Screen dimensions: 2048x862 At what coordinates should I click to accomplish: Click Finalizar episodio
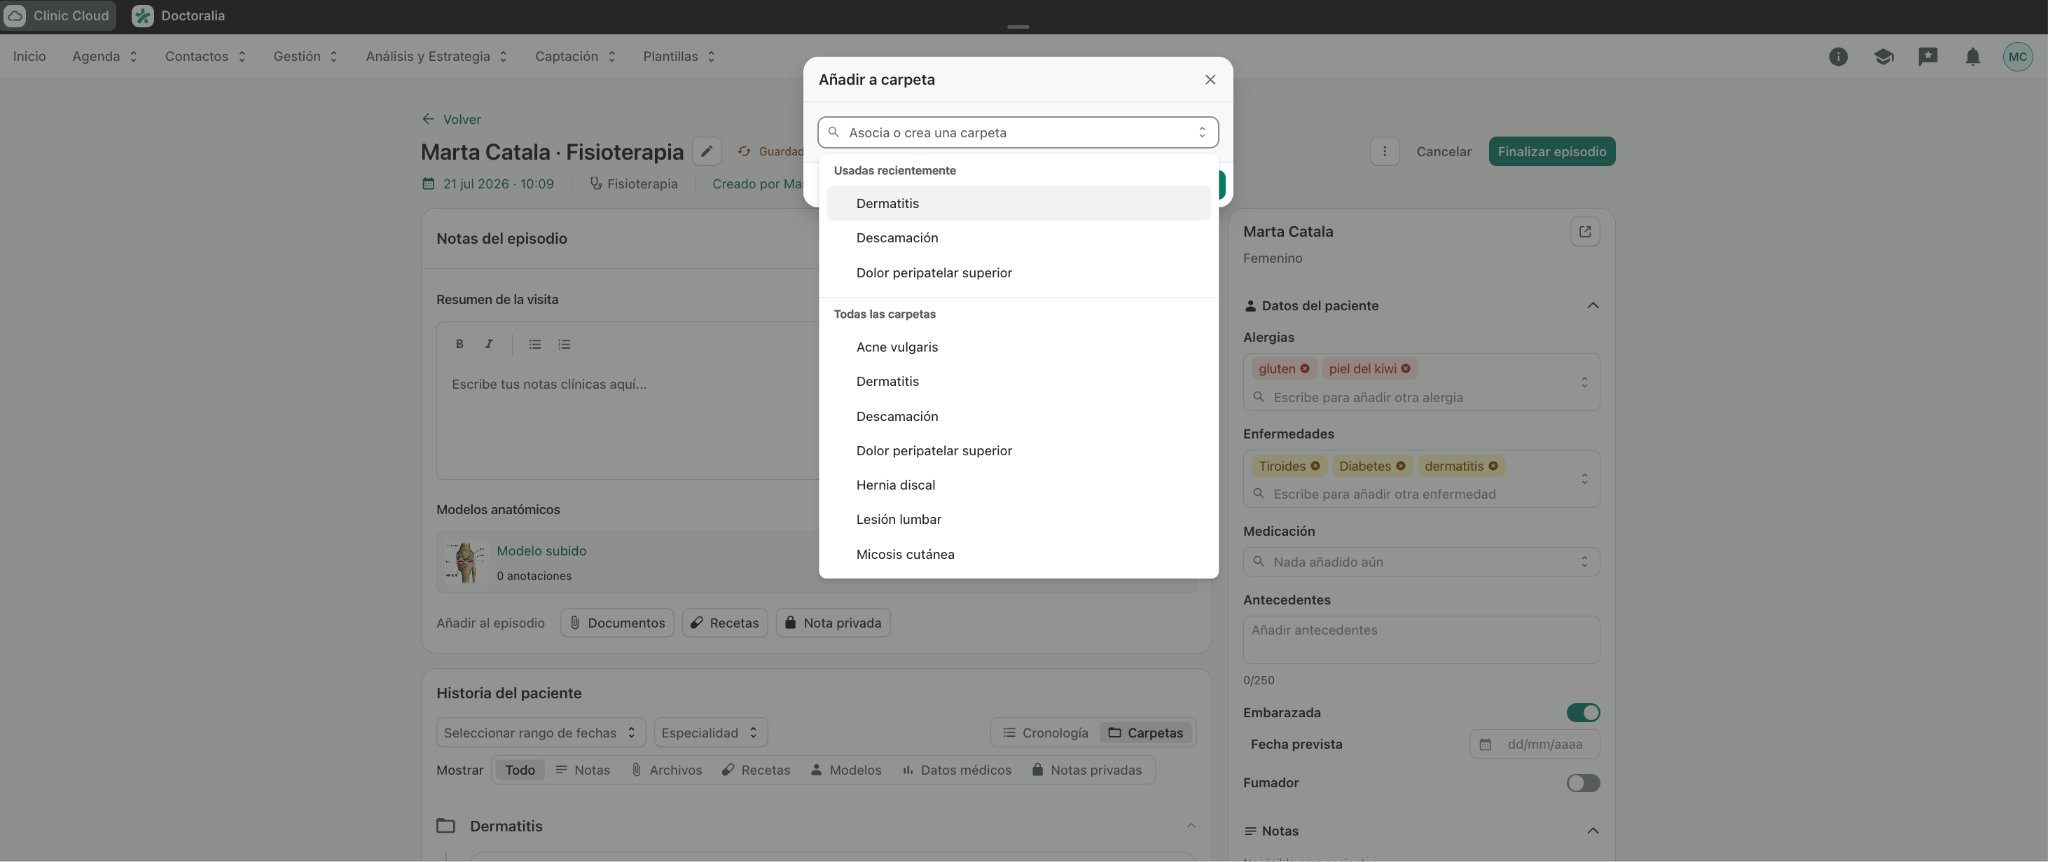point(1552,151)
